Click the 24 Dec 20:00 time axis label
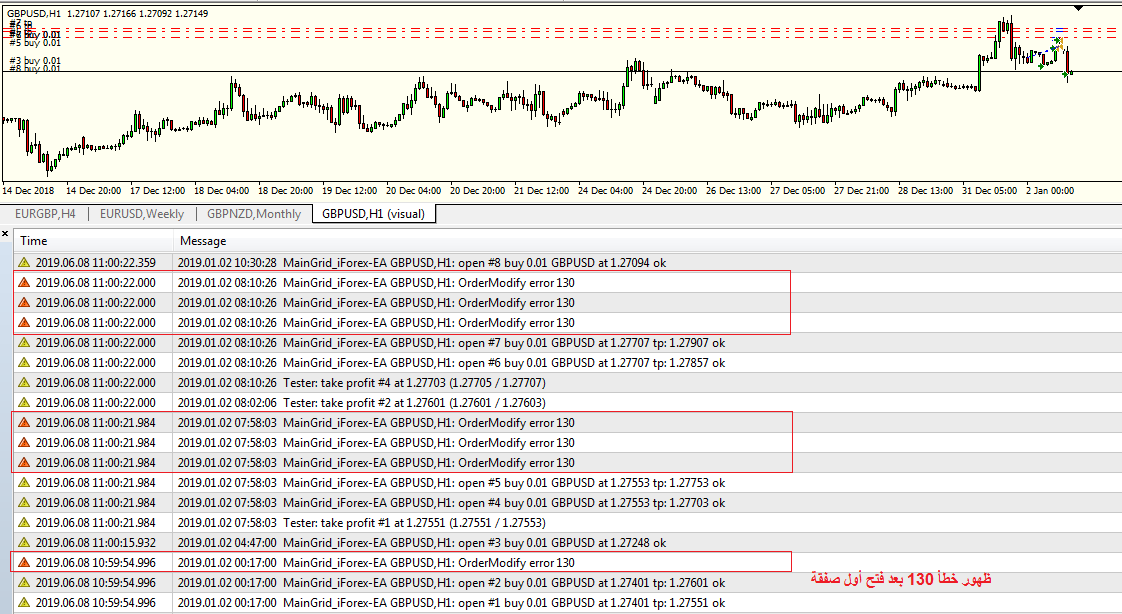Screen dimensions: 1122x614 670,190
